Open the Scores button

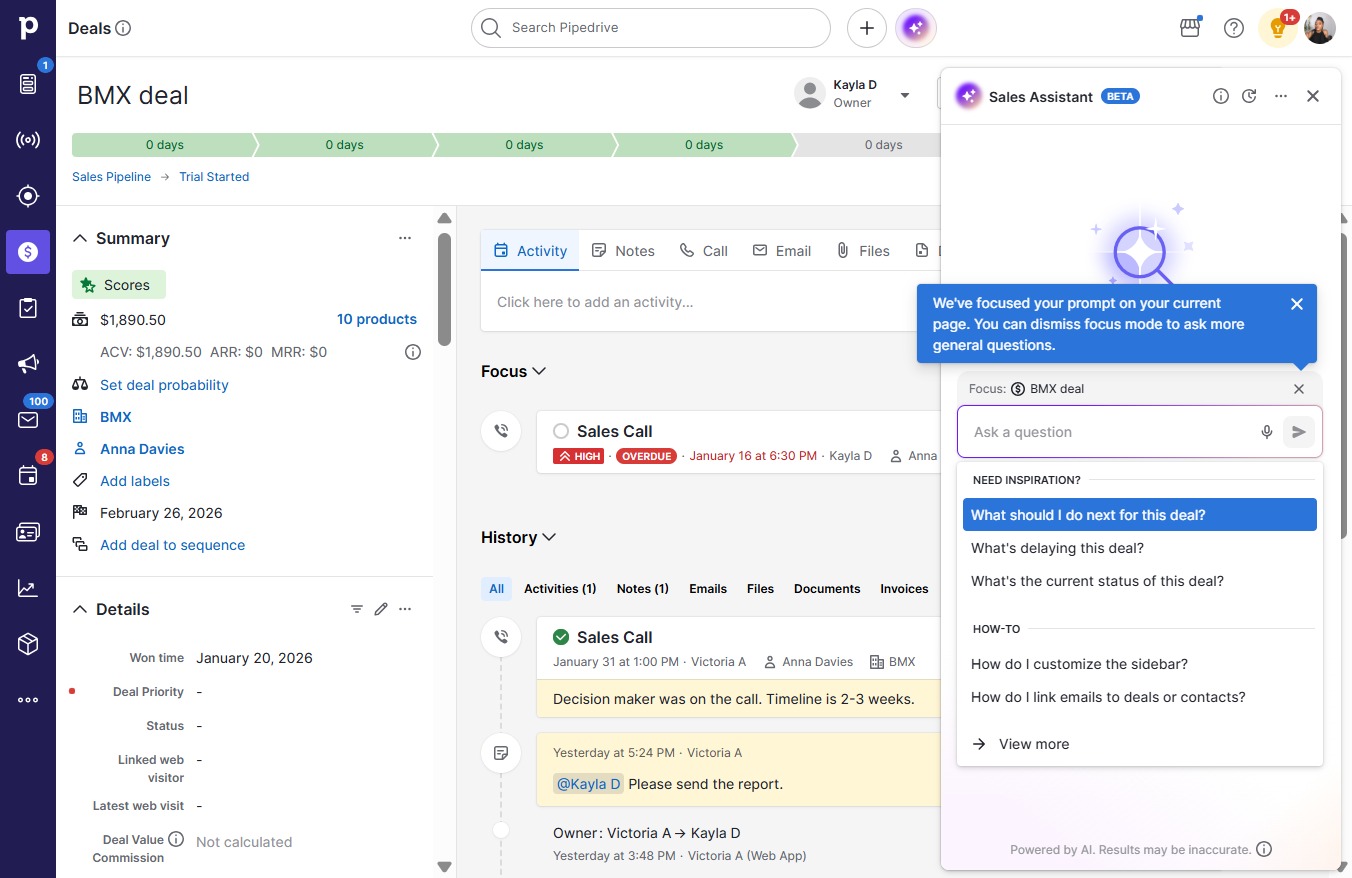coord(119,285)
